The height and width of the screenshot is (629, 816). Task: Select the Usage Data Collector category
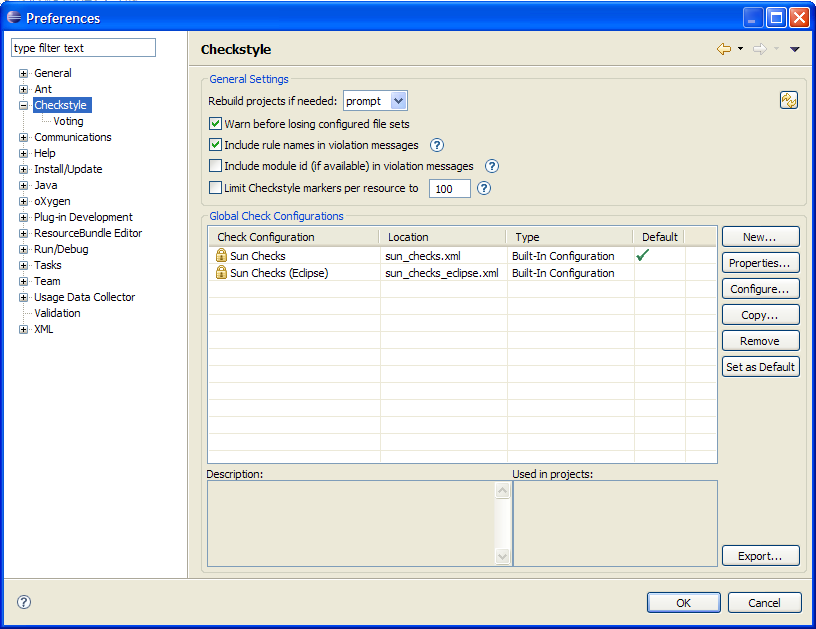click(84, 297)
